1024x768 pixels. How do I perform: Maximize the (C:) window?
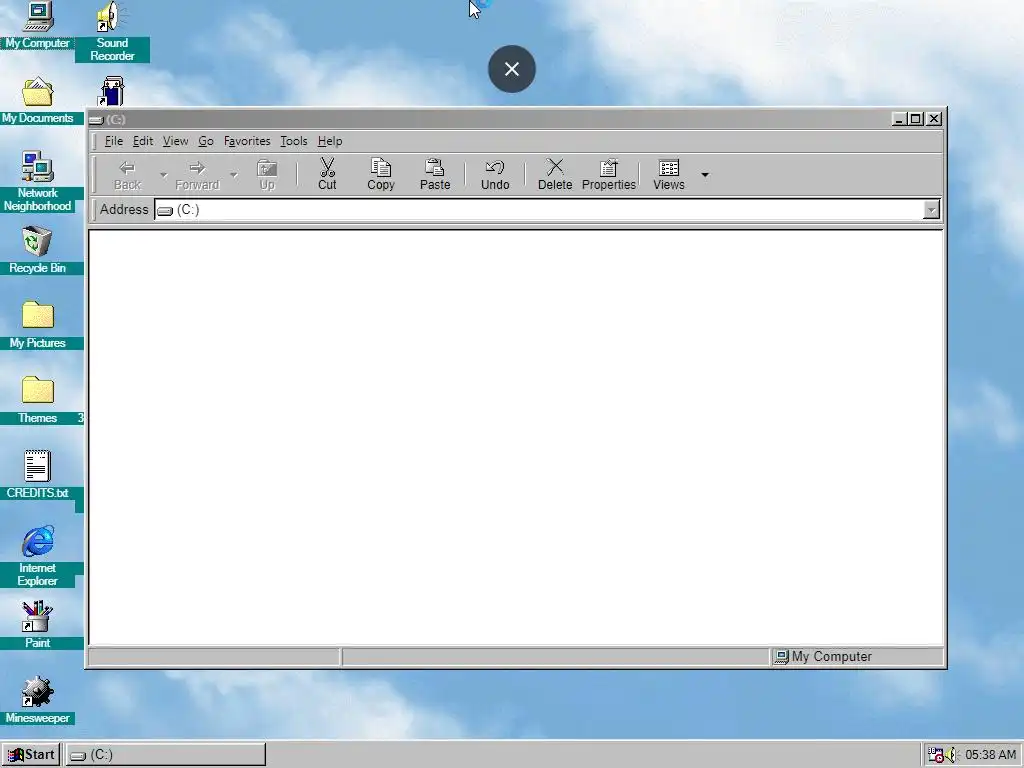tap(916, 119)
